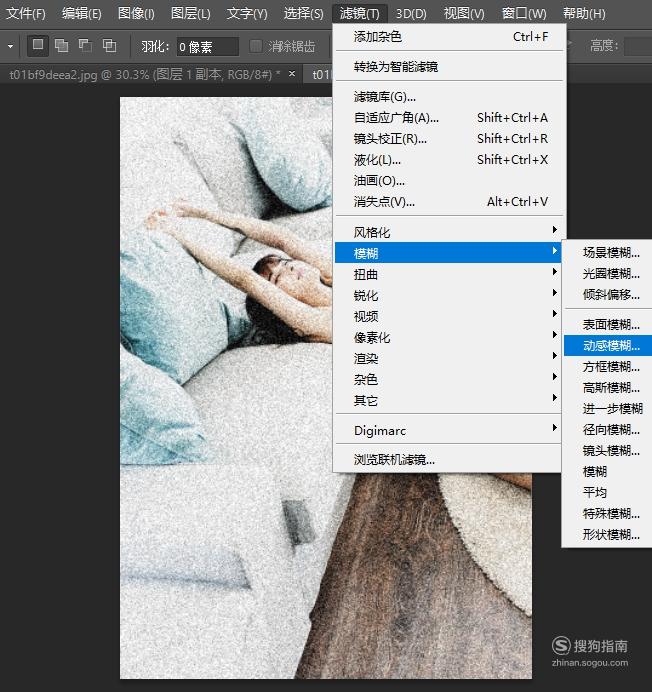Viewport: 652px width, 692px height.
Task: Select 表面模糊... in blur submenu
Action: [608, 325]
